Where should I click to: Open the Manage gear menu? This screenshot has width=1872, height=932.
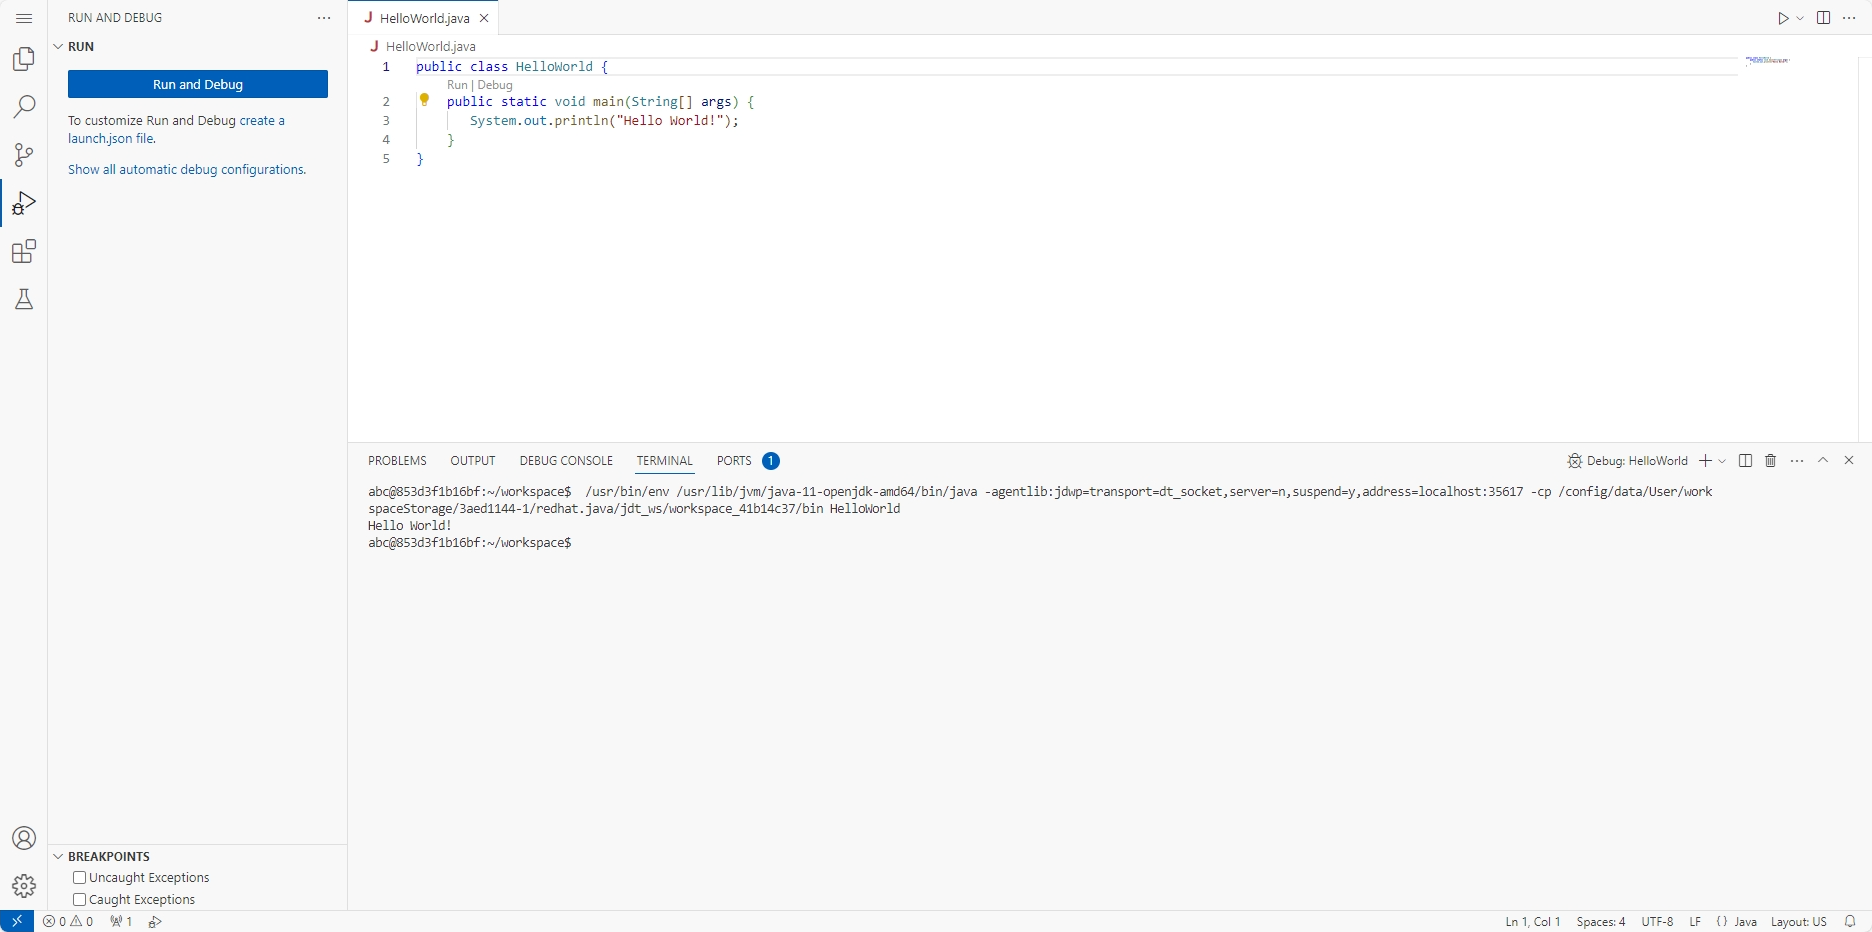tap(24, 886)
